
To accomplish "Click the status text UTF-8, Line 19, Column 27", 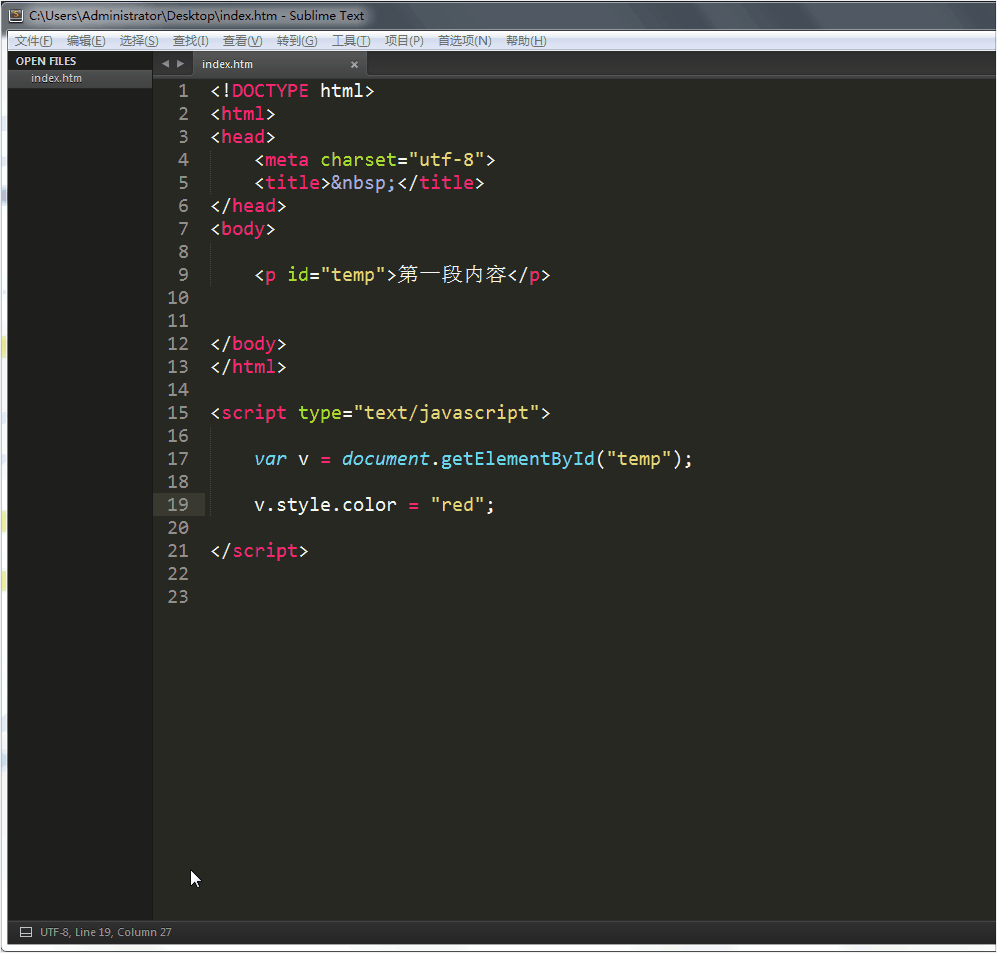I will 106,932.
